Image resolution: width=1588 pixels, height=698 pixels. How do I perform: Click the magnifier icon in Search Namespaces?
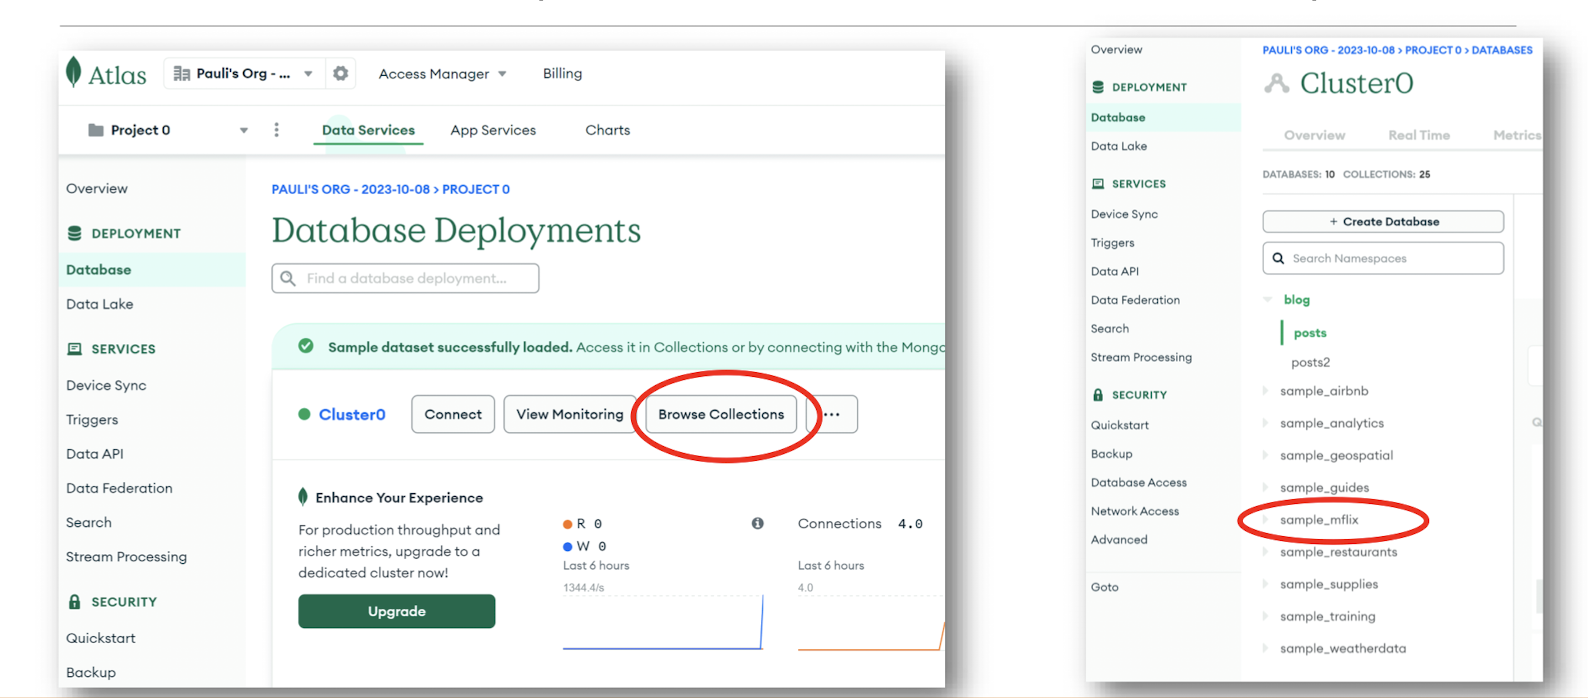click(x=1278, y=258)
